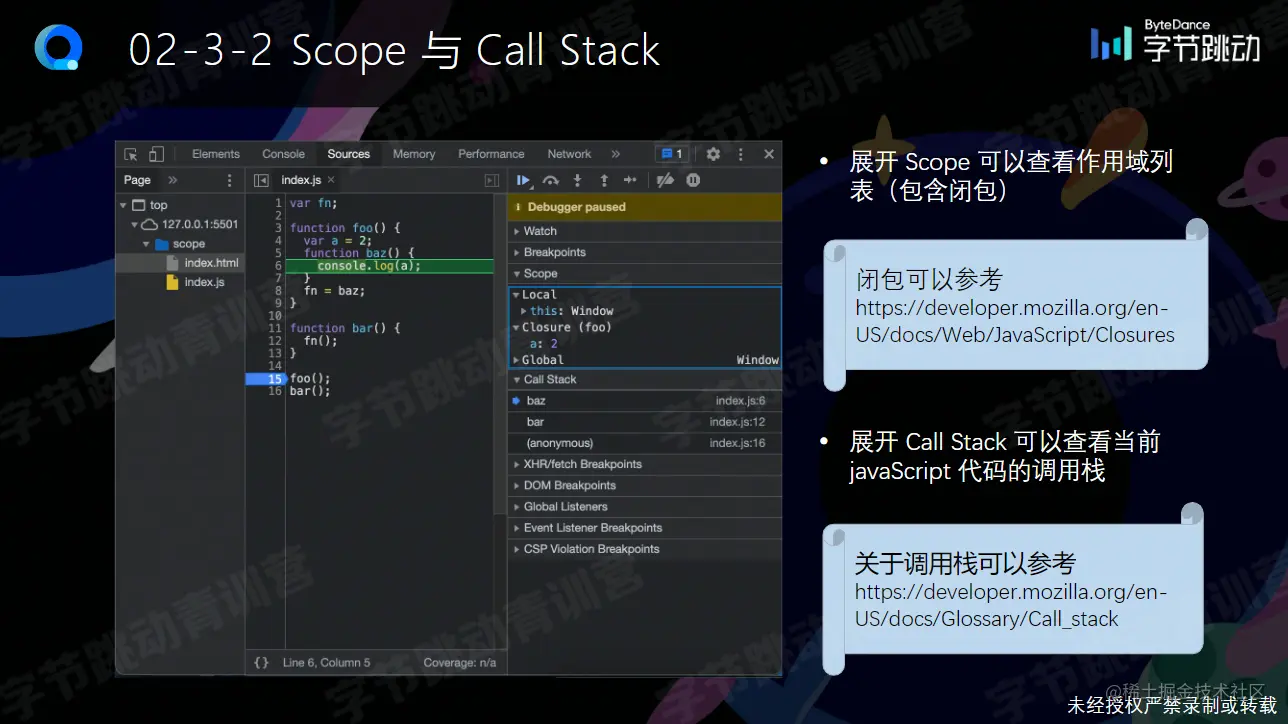Image resolution: width=1288 pixels, height=724 pixels.
Task: Collapse the top frame tree node
Action: click(124, 205)
